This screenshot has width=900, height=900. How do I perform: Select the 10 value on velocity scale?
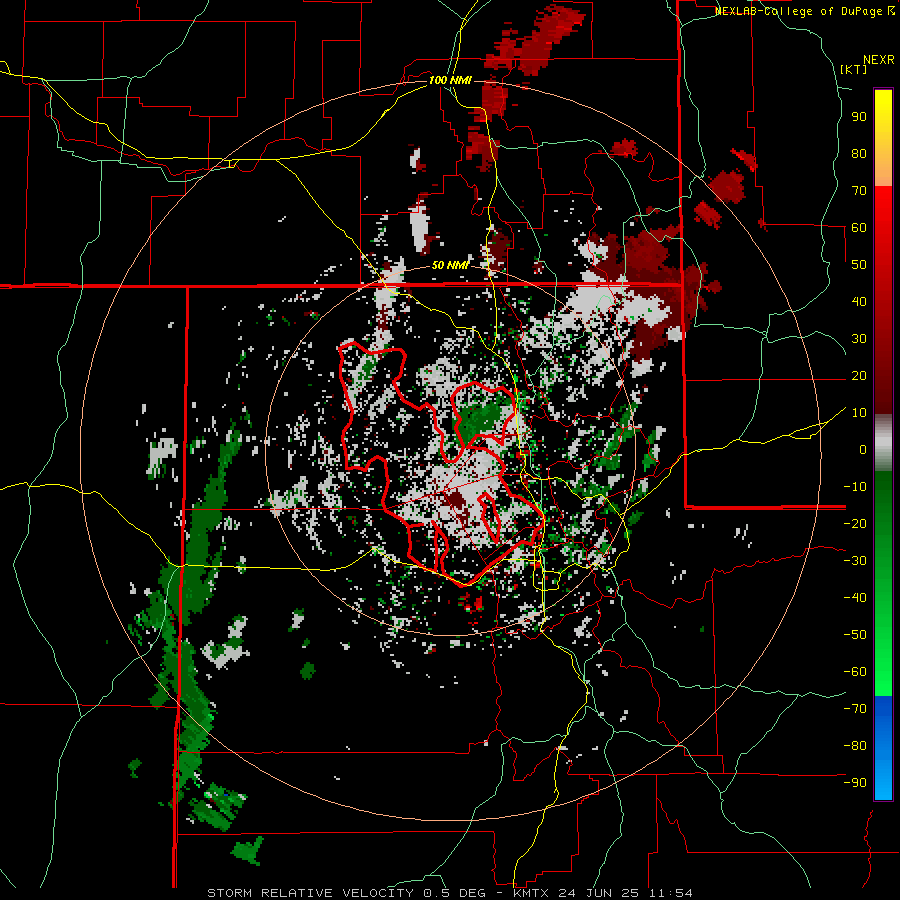coord(859,413)
